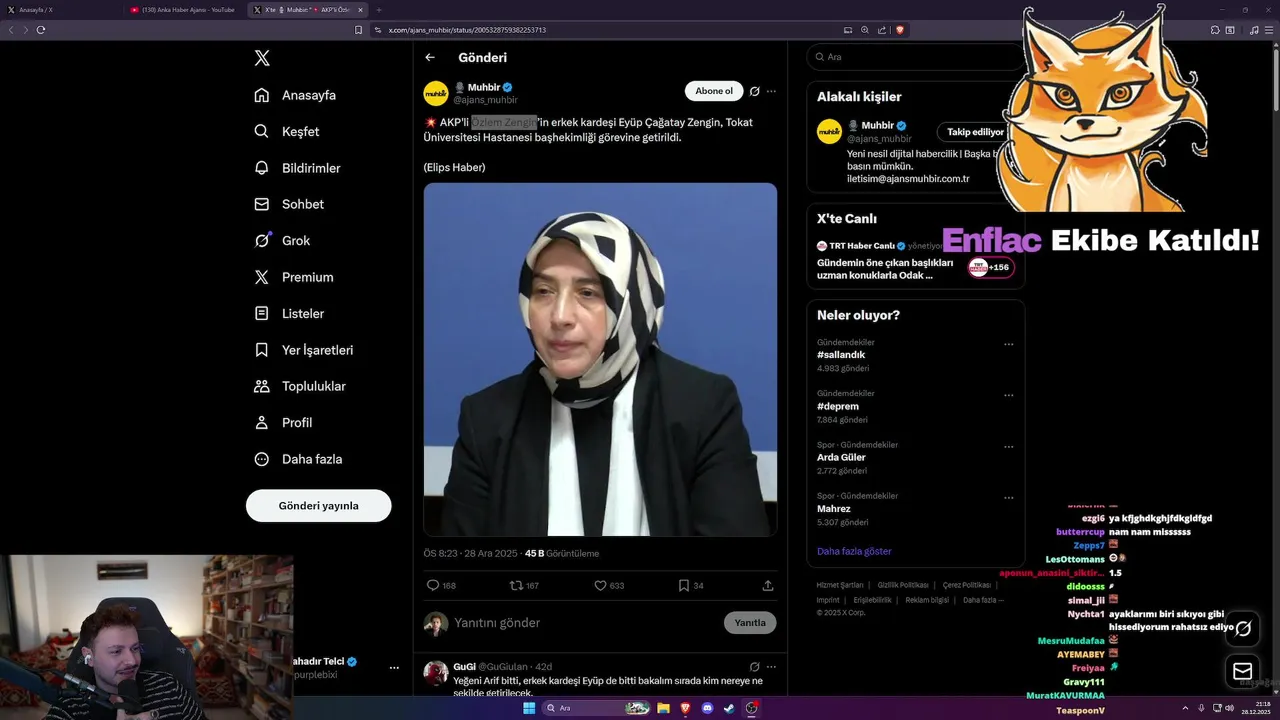This screenshot has width=1280, height=720.
Task: Open Yer İşaretleri bookmarks
Action: point(304,350)
